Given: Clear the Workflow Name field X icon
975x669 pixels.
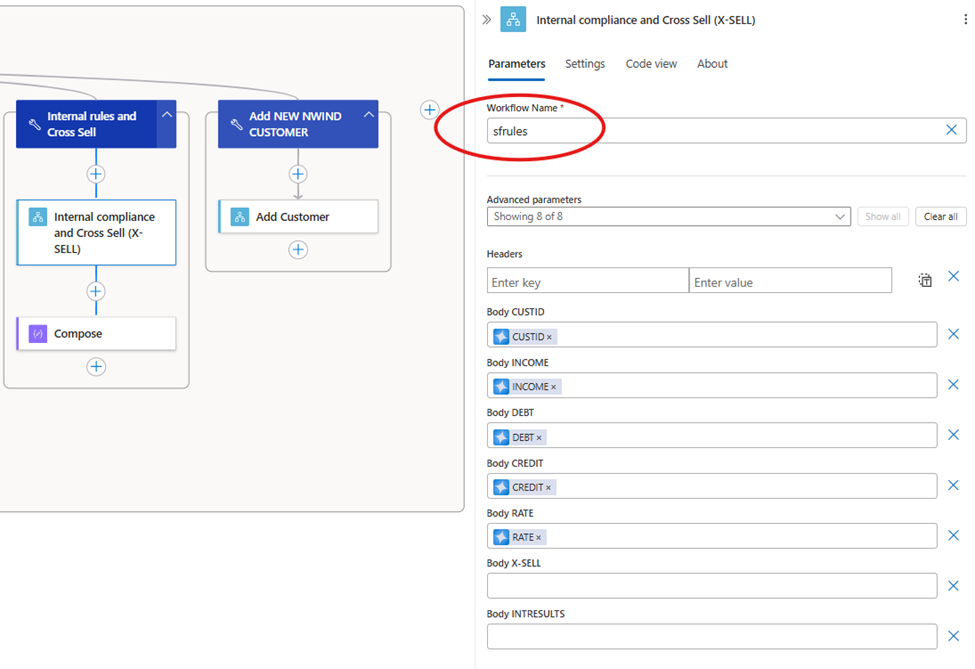Looking at the screenshot, I should [951, 130].
